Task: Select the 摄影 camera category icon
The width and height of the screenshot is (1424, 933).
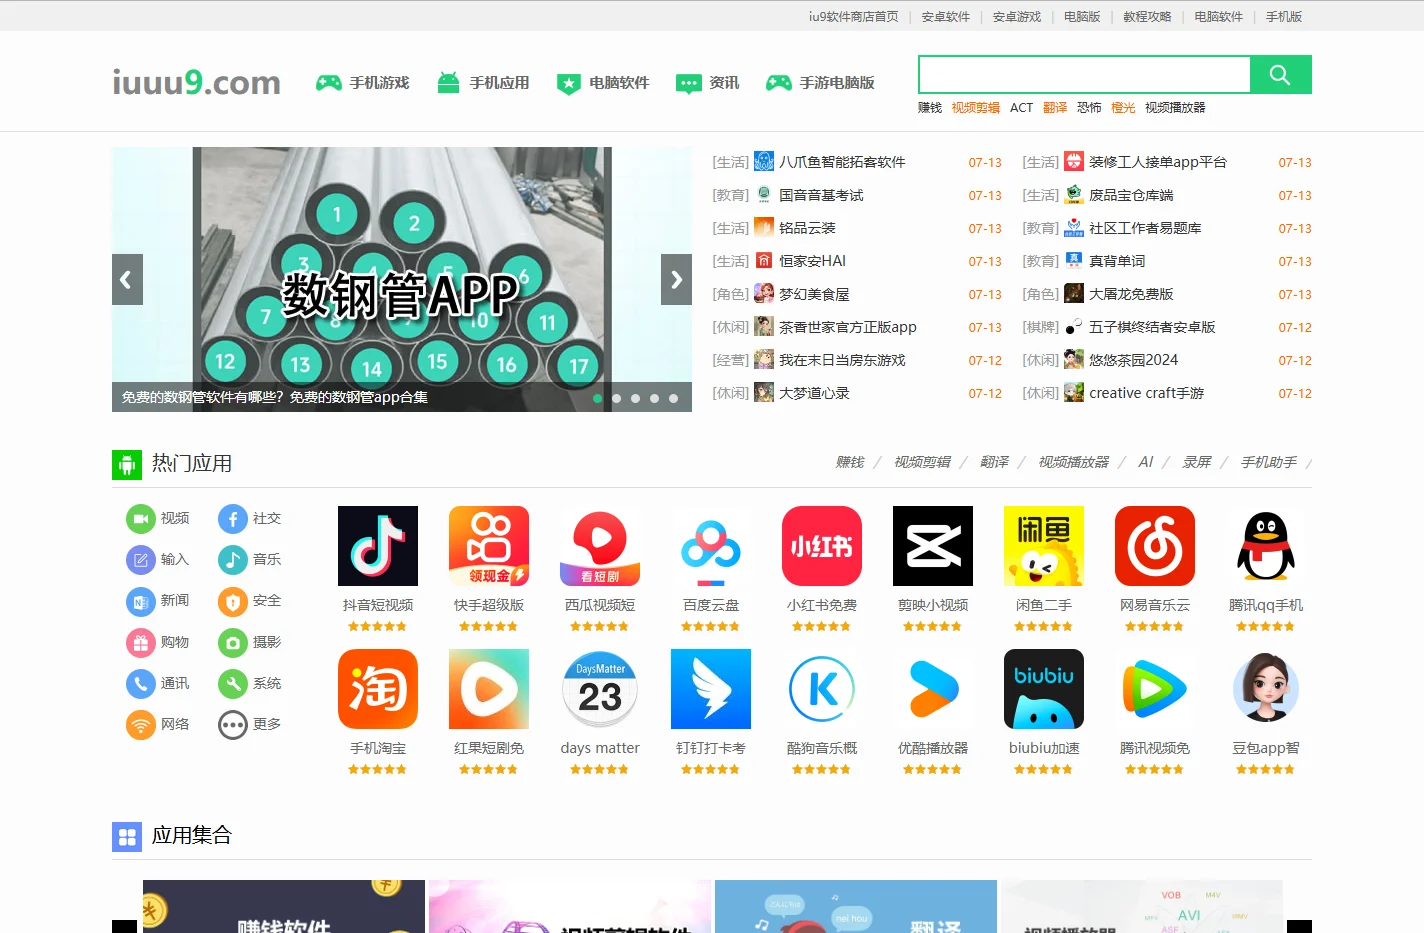Action: [x=233, y=643]
